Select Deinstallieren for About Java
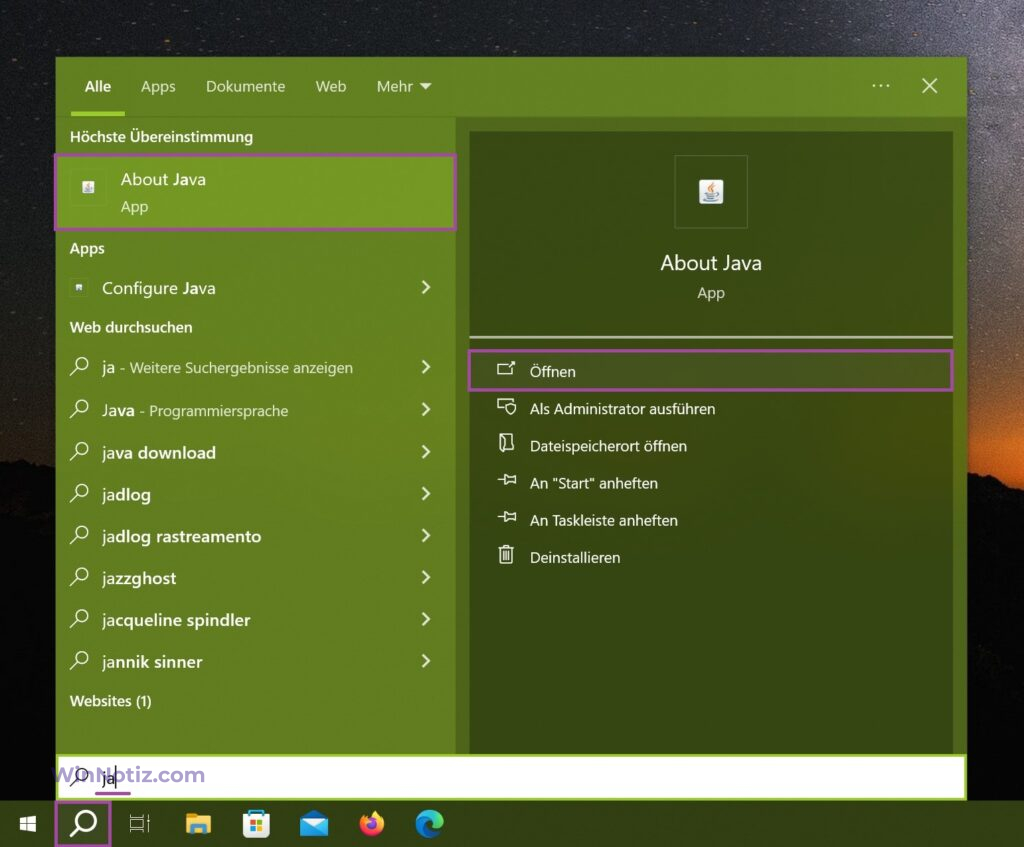Image resolution: width=1024 pixels, height=847 pixels. coord(574,558)
